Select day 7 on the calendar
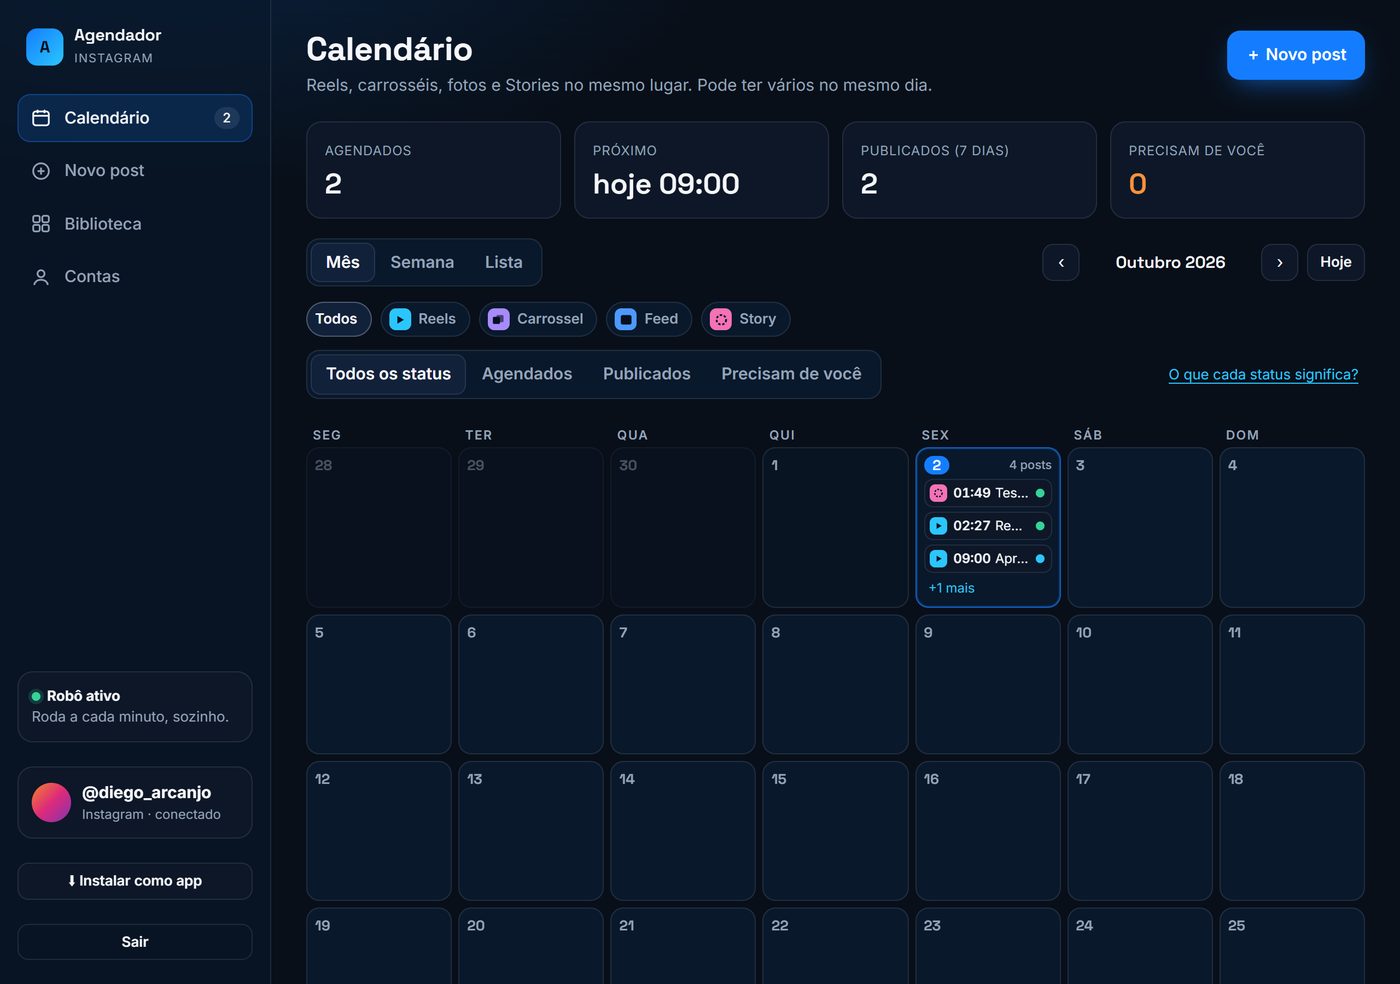 click(683, 684)
